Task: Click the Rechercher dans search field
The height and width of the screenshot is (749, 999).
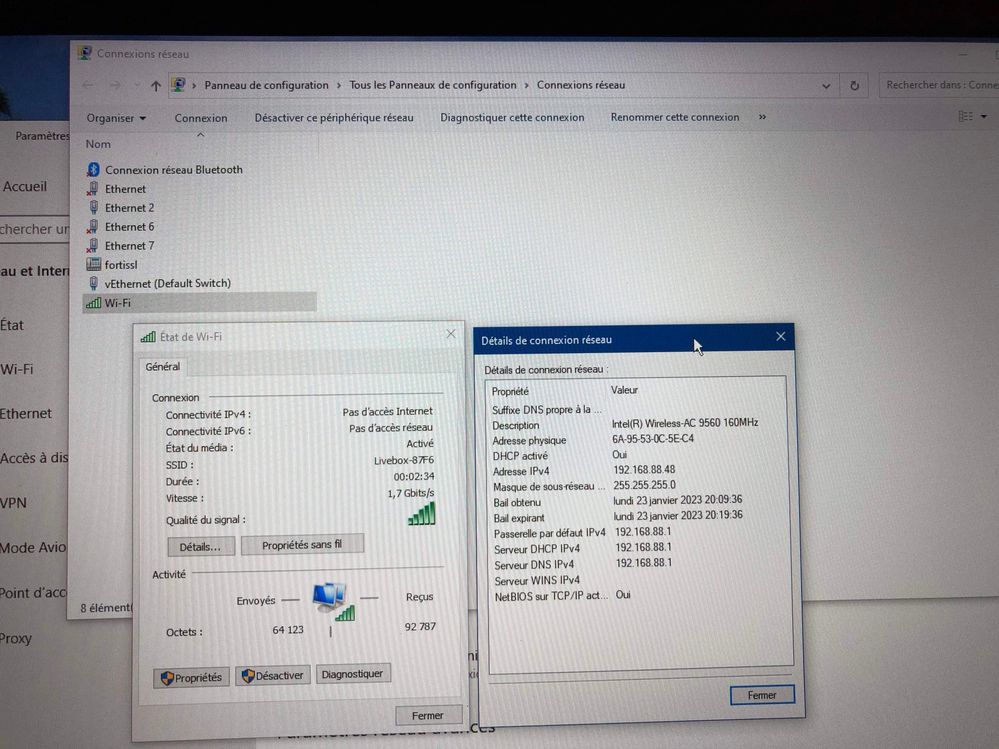Action: tap(939, 85)
